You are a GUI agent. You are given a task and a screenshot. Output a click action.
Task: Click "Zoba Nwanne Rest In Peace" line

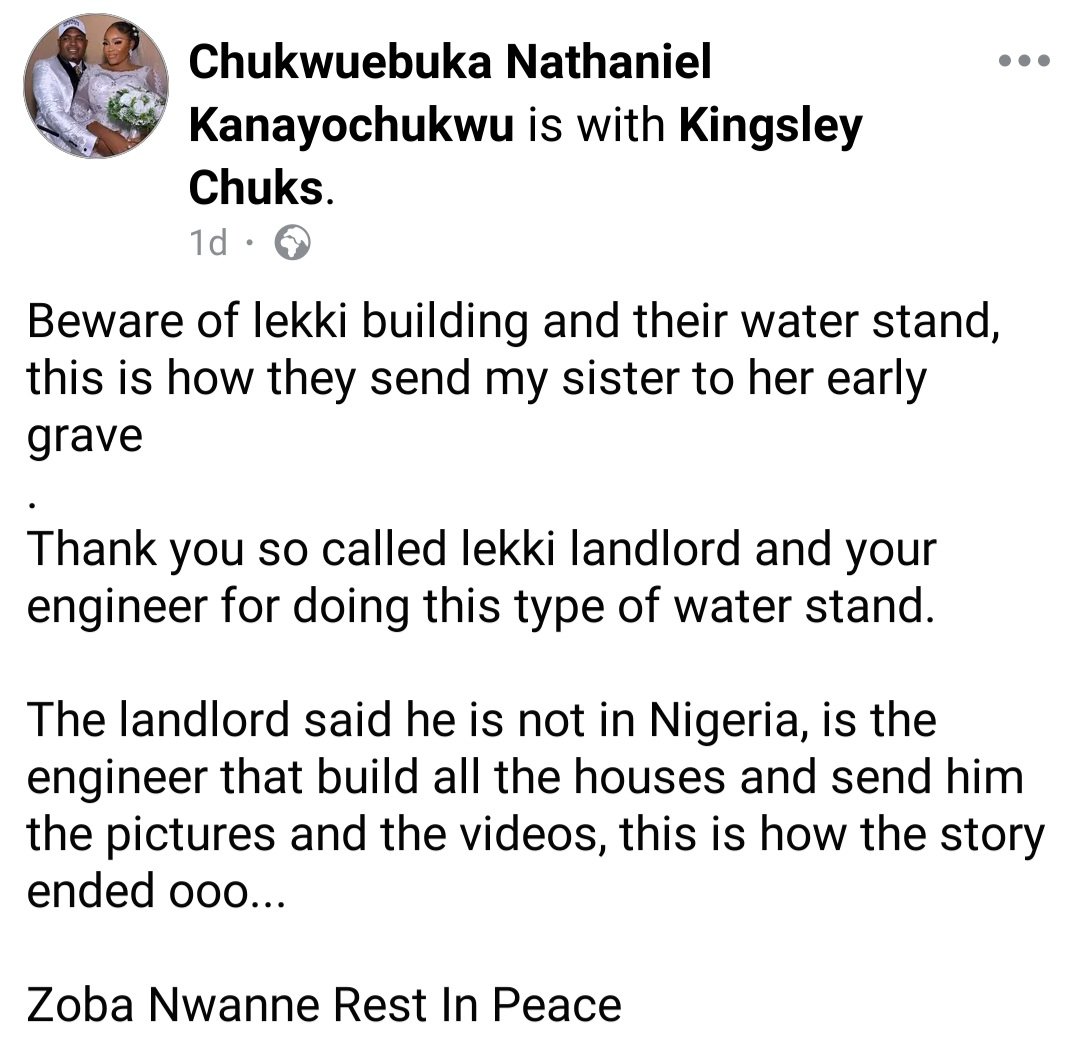[x=324, y=1005]
